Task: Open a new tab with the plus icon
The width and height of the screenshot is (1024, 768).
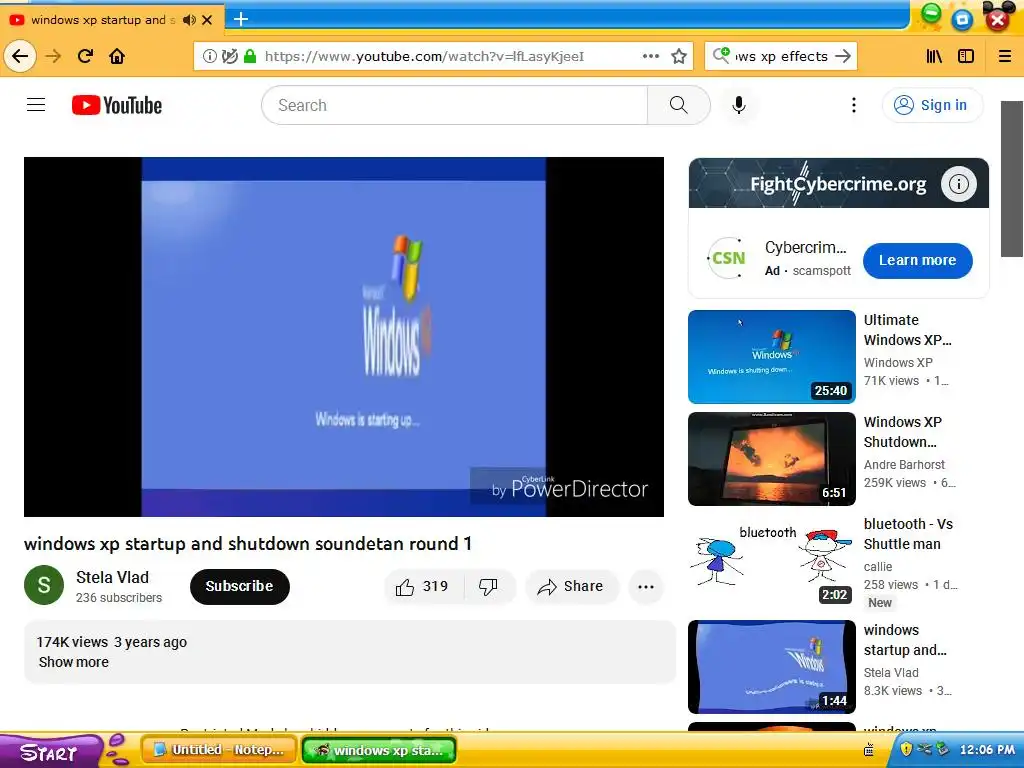Action: [241, 19]
